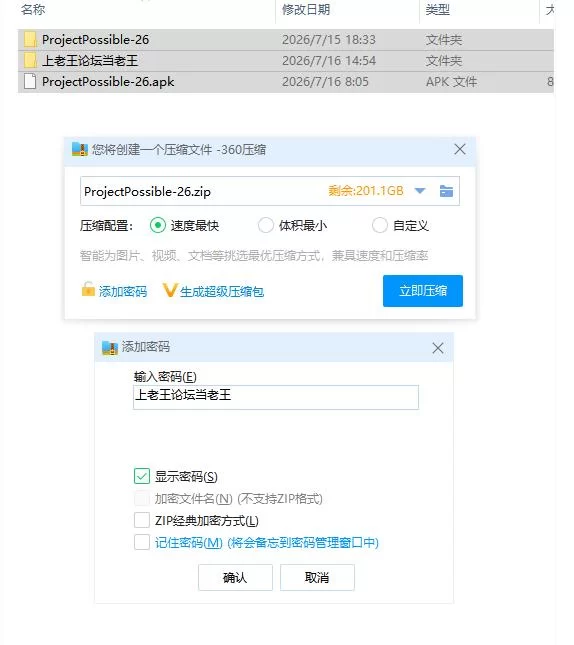Enable ZIP经典加密方式(L) checkbox
This screenshot has width=574, height=645.
coord(142,520)
